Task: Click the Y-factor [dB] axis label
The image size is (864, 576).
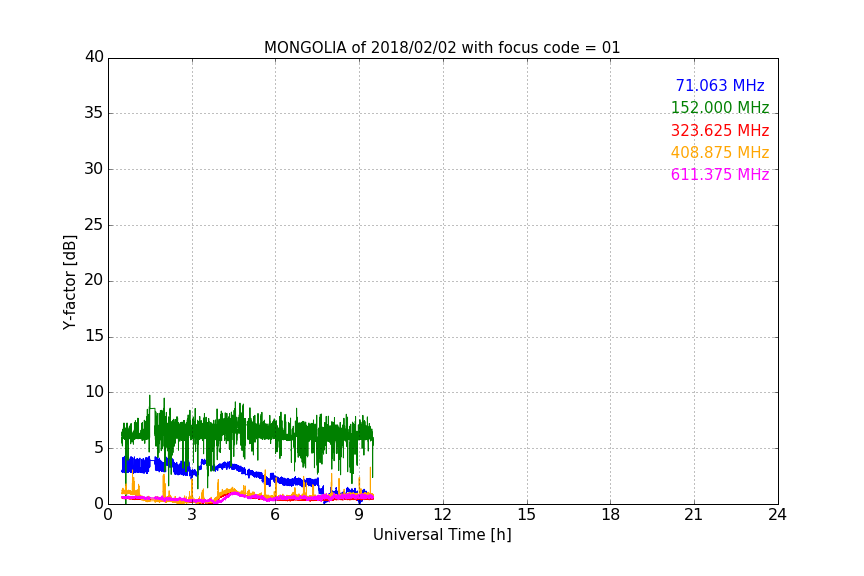Action: (69, 282)
